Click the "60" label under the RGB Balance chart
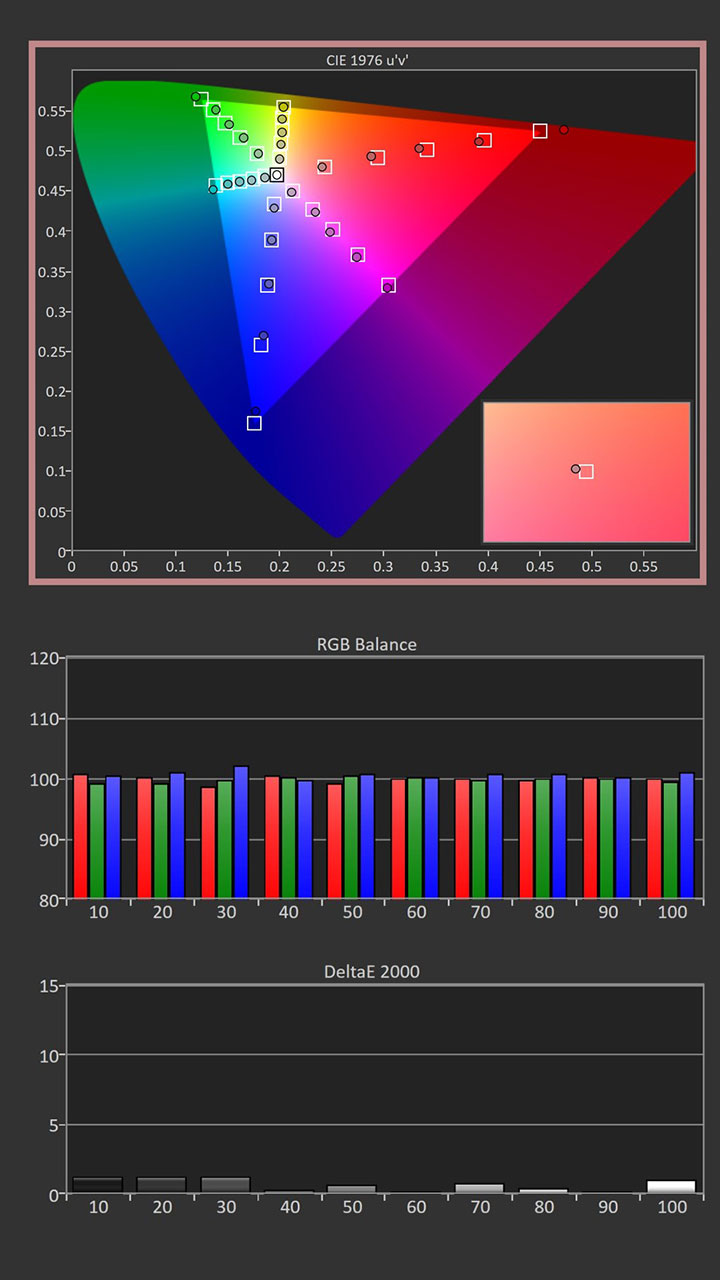 click(416, 913)
